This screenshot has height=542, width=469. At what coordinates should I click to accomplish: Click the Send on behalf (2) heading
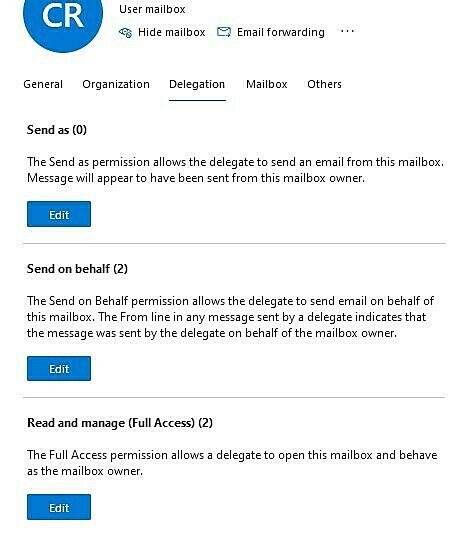click(x=77, y=269)
